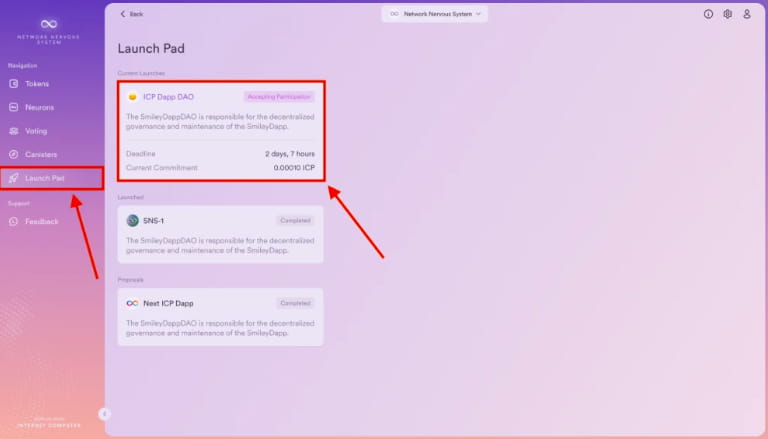This screenshot has height=439, width=768.
Task: Click Completed badge on SNS-1 card
Action: (295, 220)
